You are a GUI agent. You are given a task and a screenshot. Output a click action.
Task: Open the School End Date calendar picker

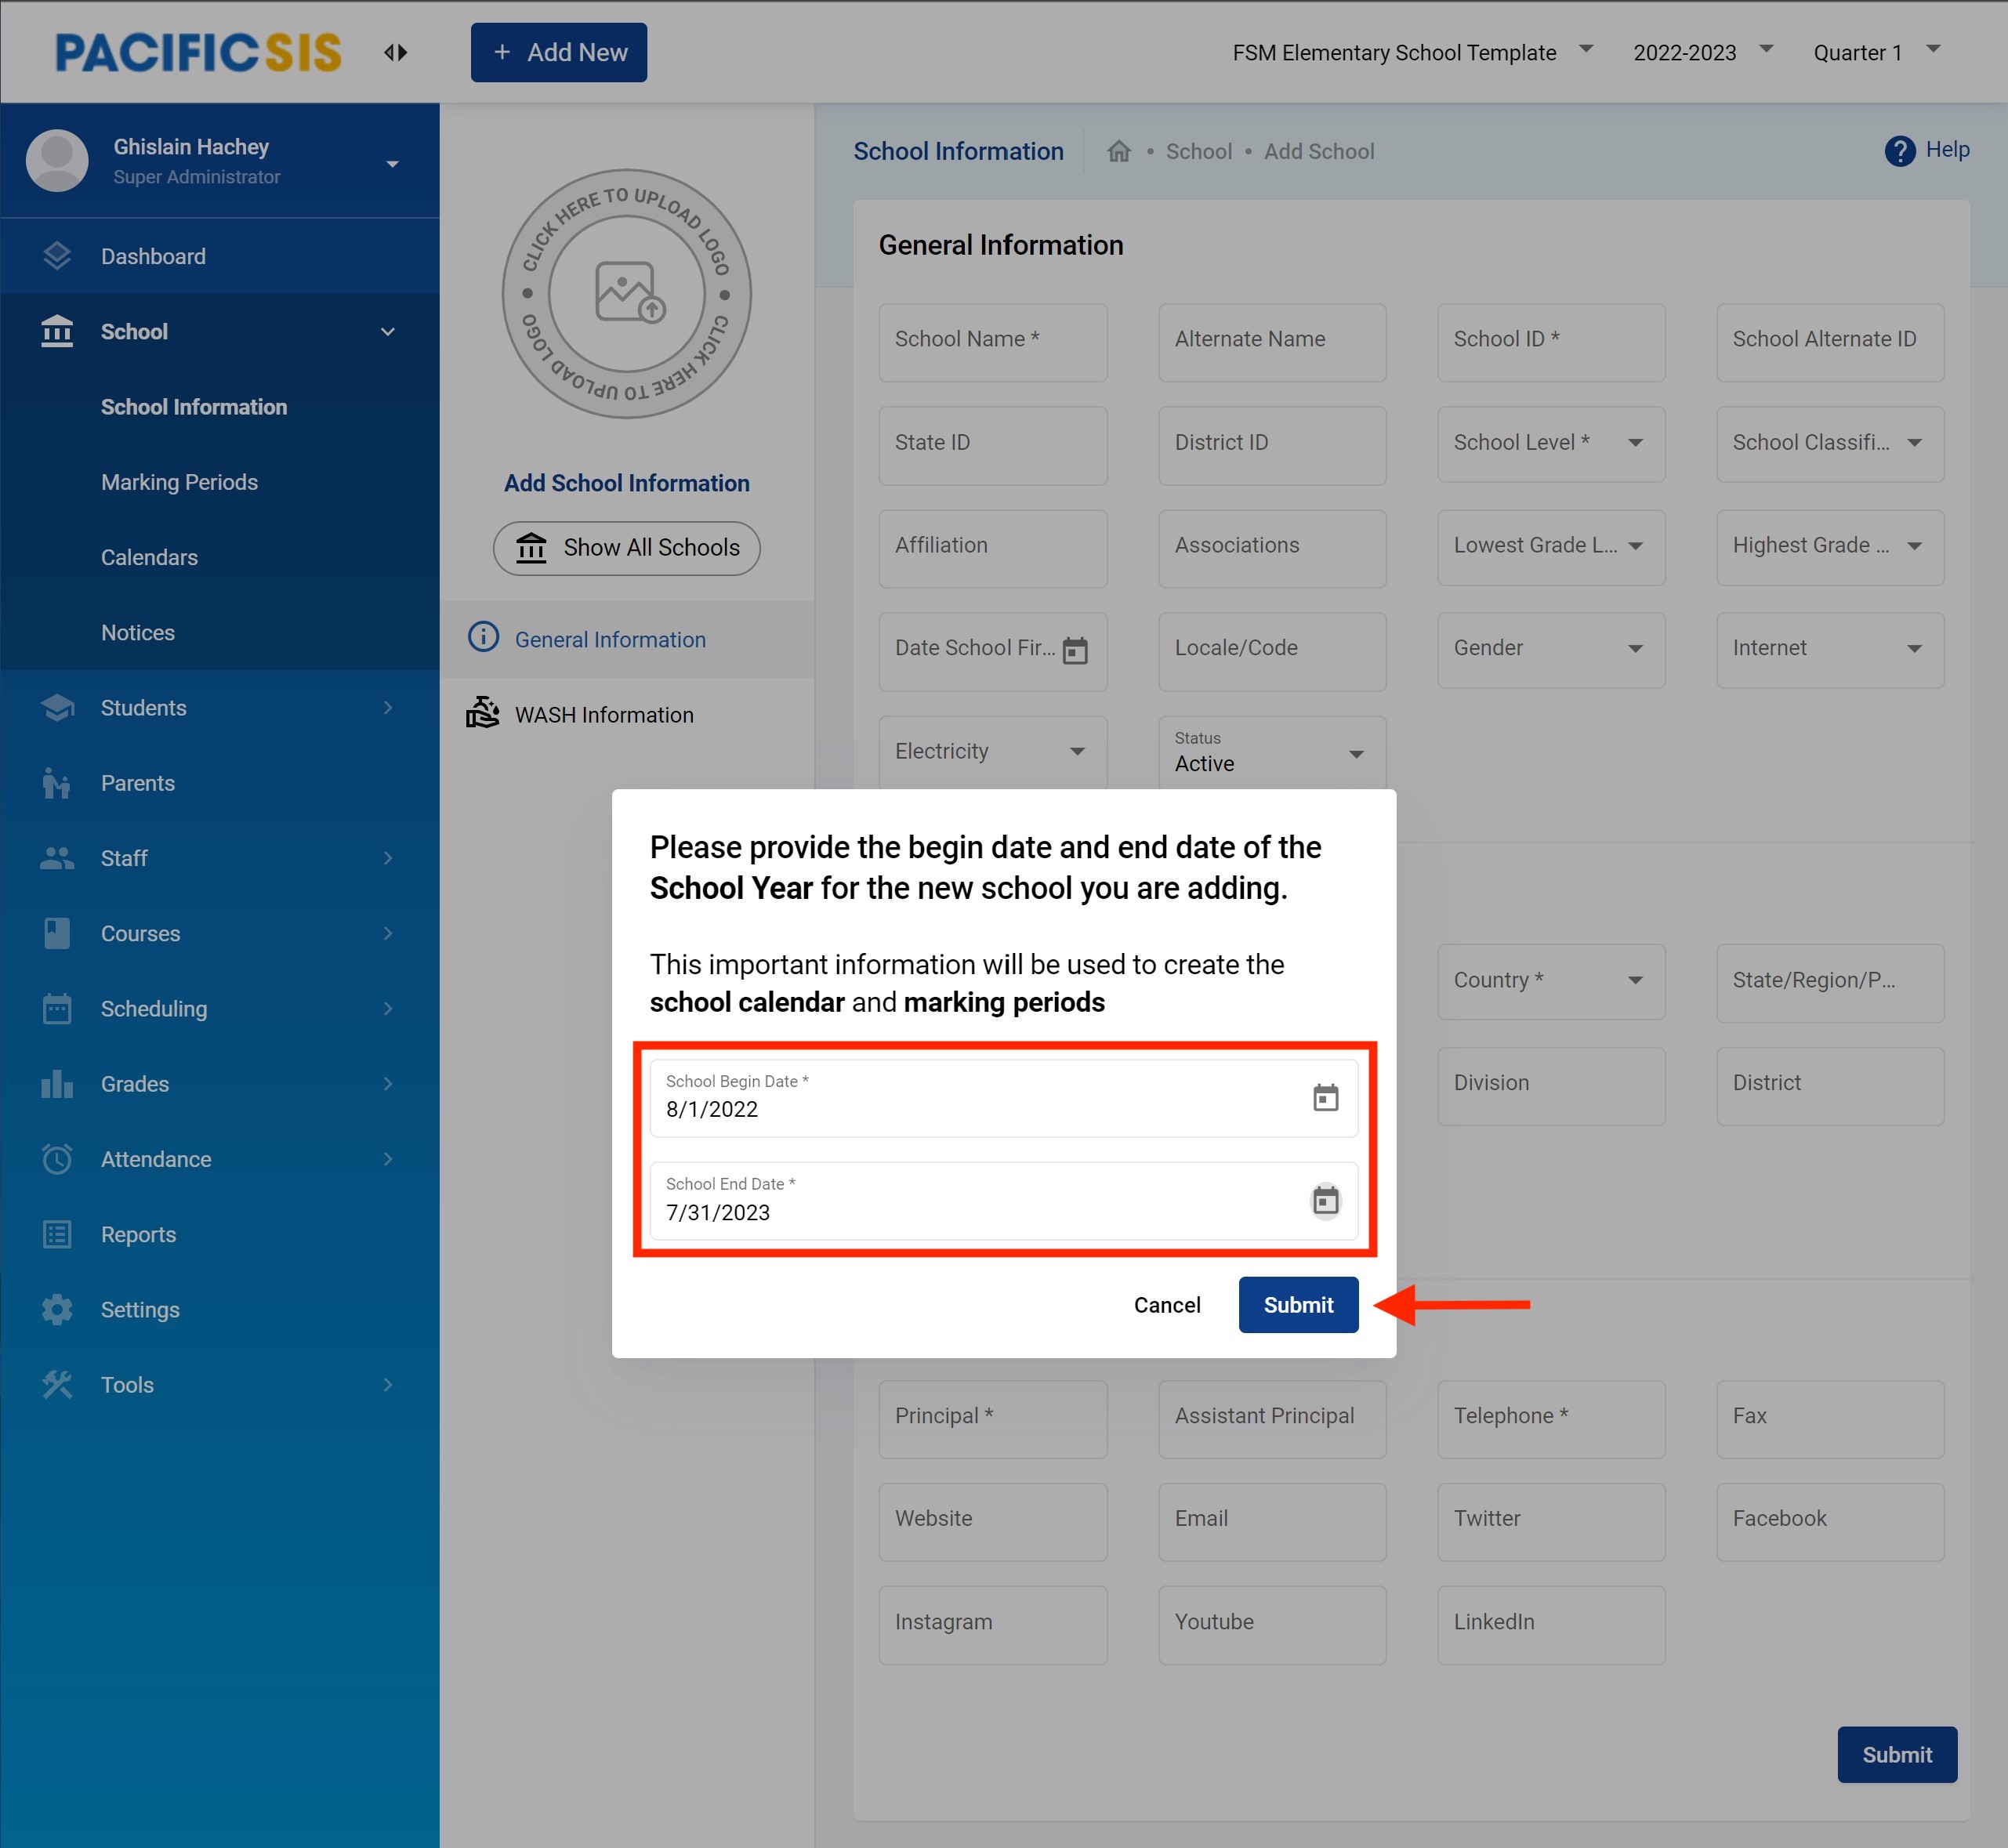[1325, 1200]
